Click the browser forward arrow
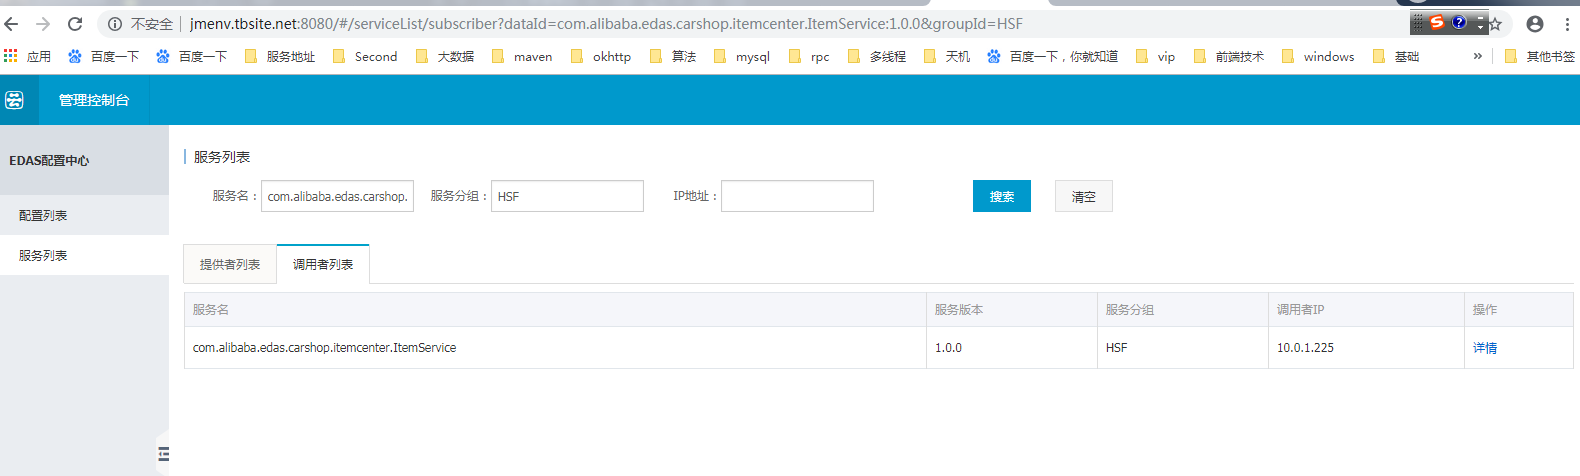Screen dimensions: 1580x476 (43, 24)
